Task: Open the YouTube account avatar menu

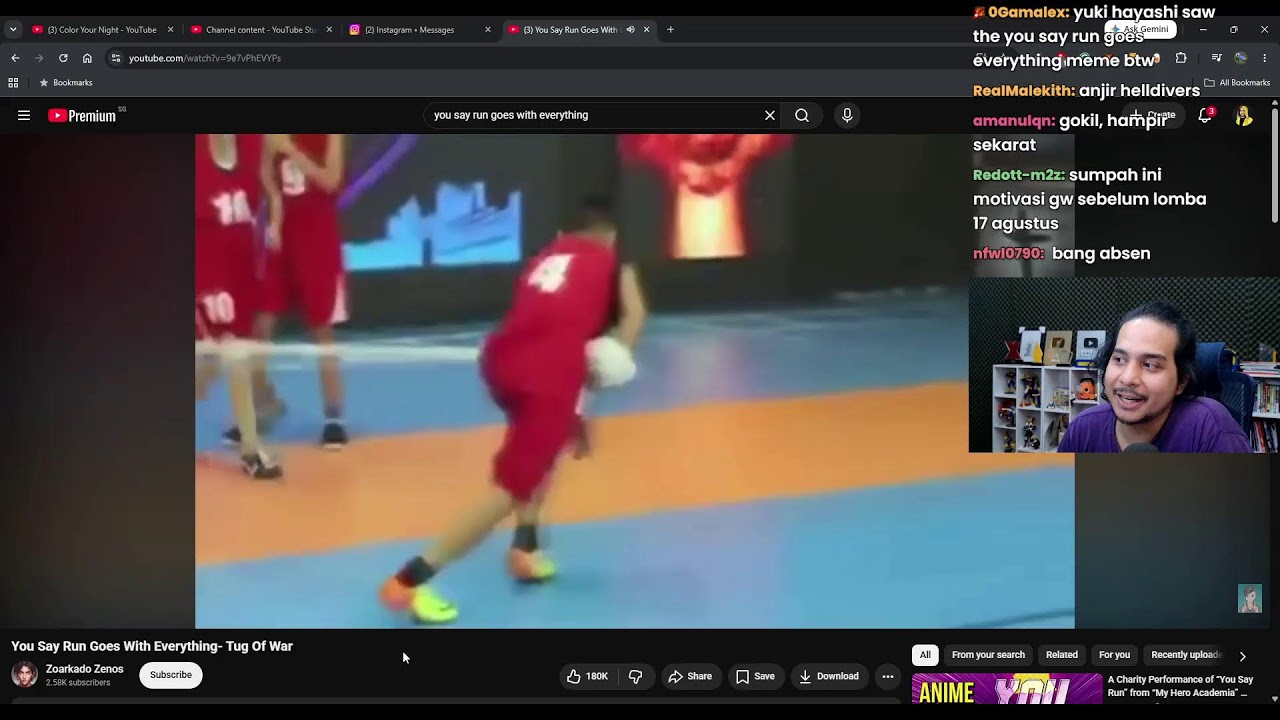Action: [x=1243, y=116]
